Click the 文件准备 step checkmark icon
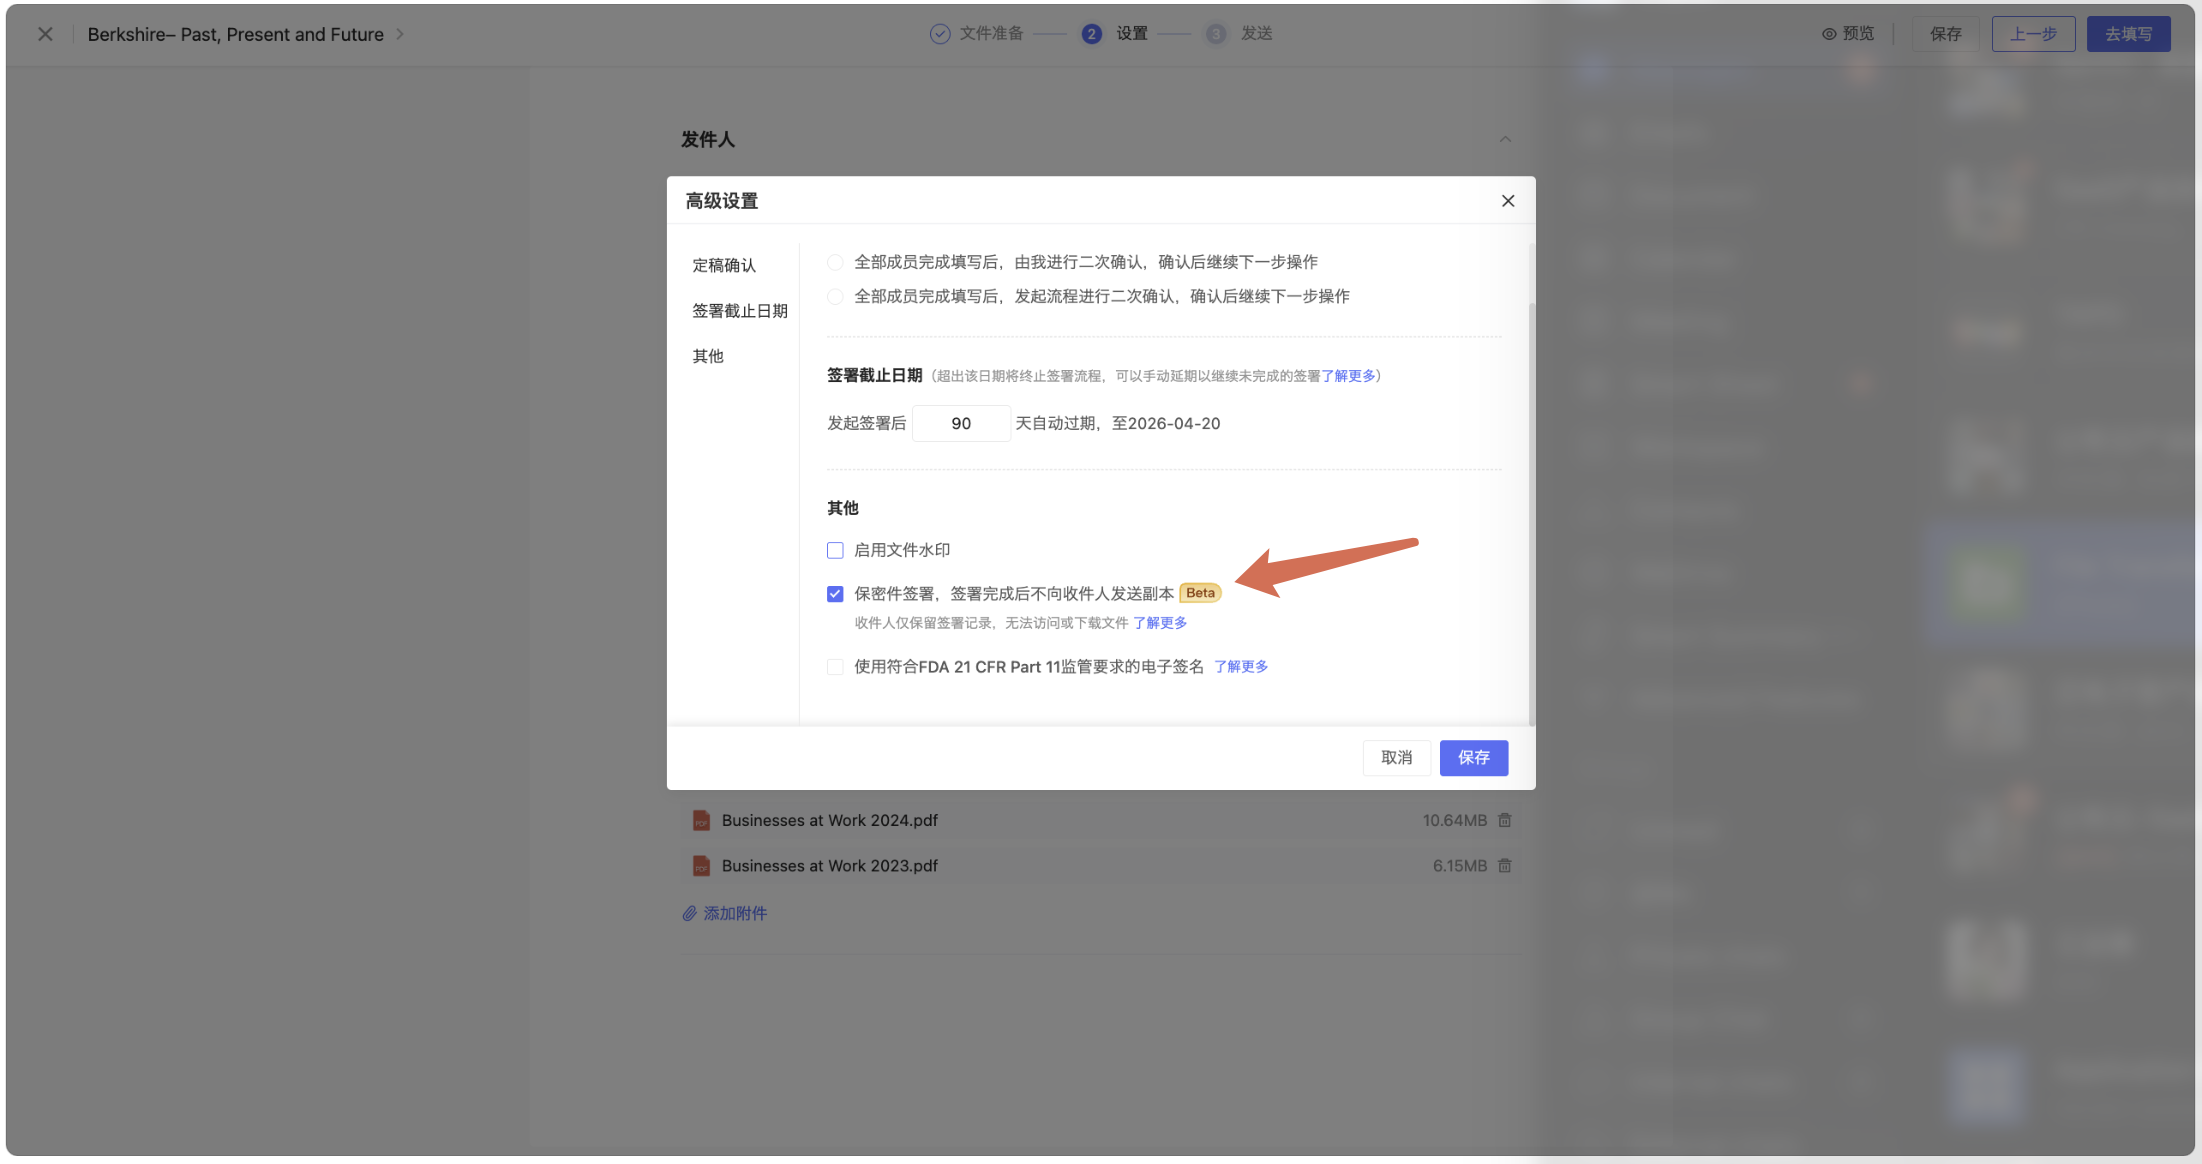The image size is (2202, 1164). pos(940,34)
